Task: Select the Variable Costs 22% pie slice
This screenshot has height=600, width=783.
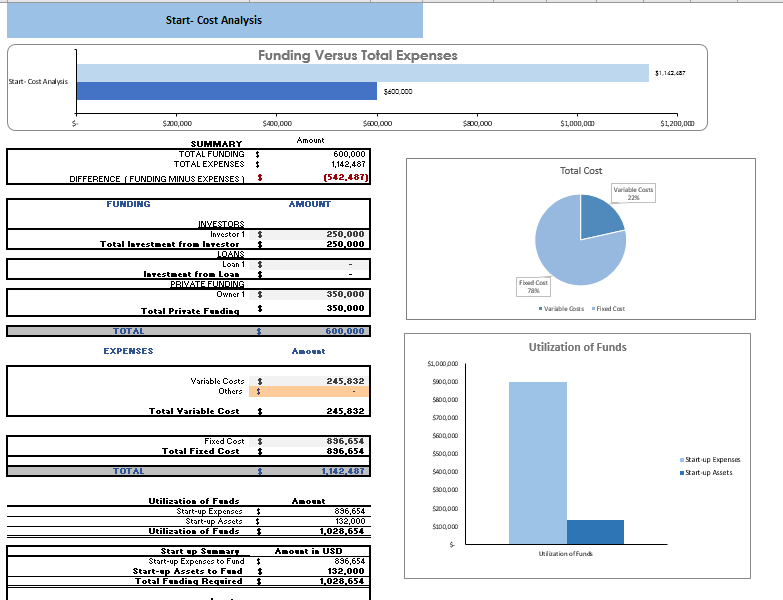Action: [x=599, y=218]
